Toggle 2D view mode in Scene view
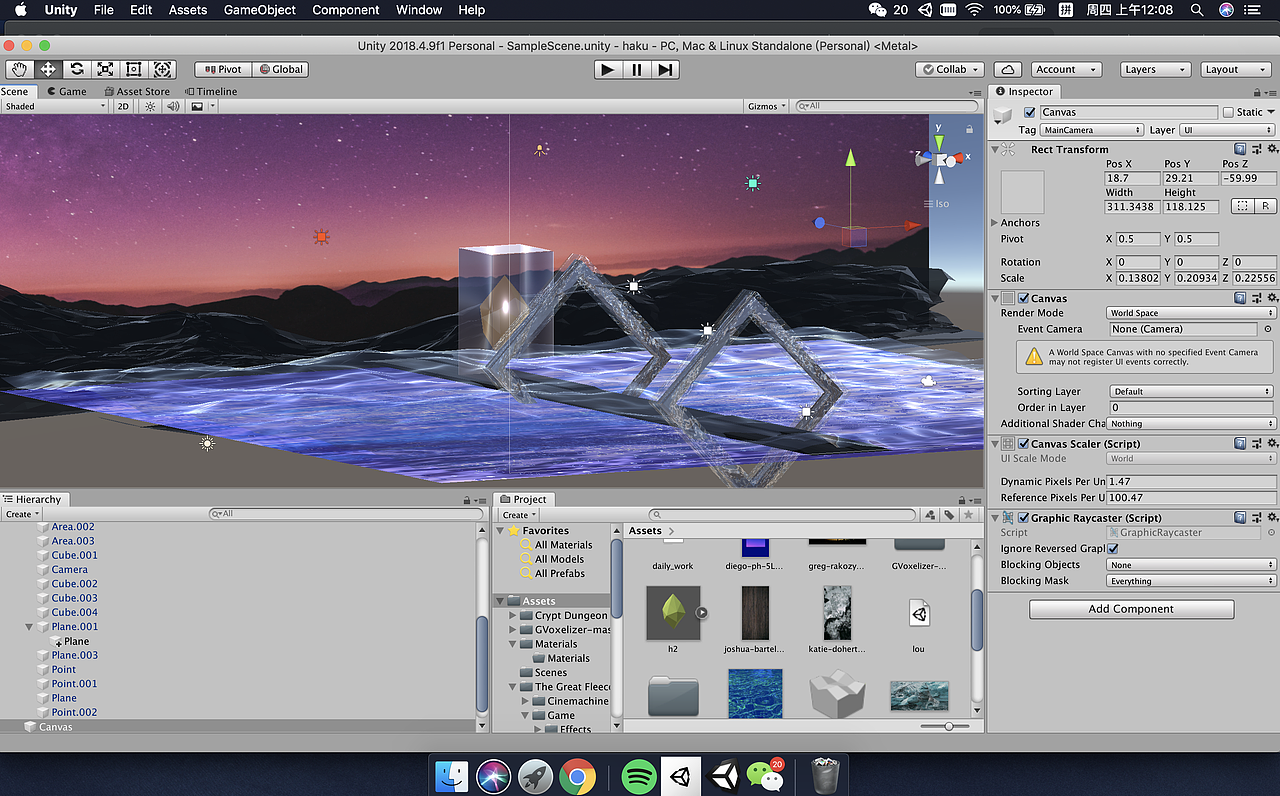Viewport: 1280px width, 796px height. (122, 105)
